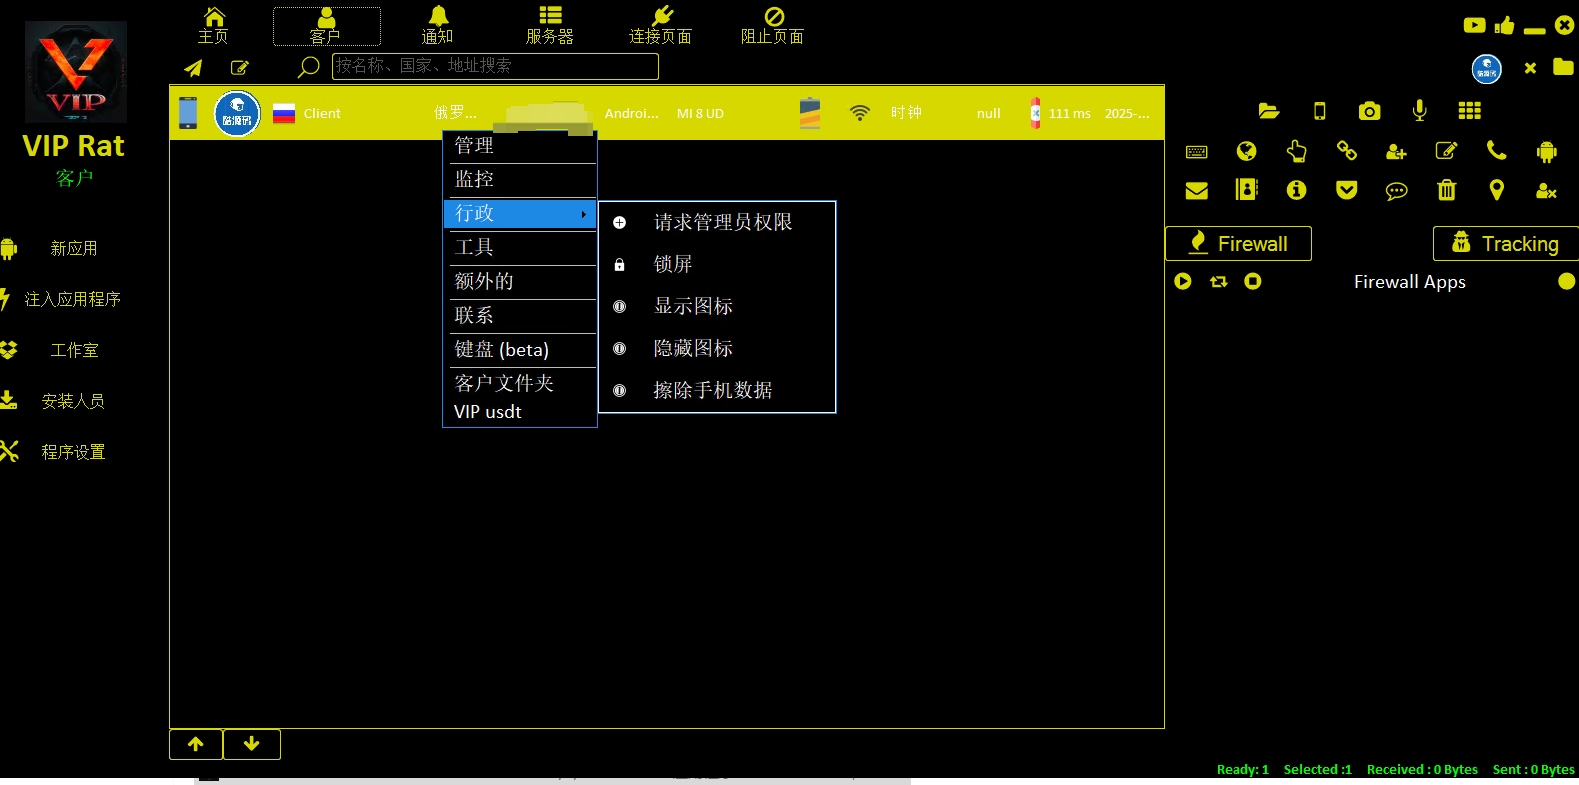Click the phone device icon in right panel
1579x785 pixels.
tap(1319, 111)
